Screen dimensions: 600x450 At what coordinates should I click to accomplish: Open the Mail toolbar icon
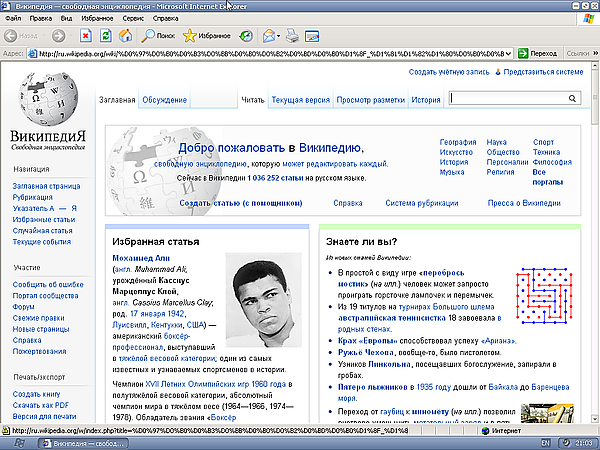pos(269,35)
